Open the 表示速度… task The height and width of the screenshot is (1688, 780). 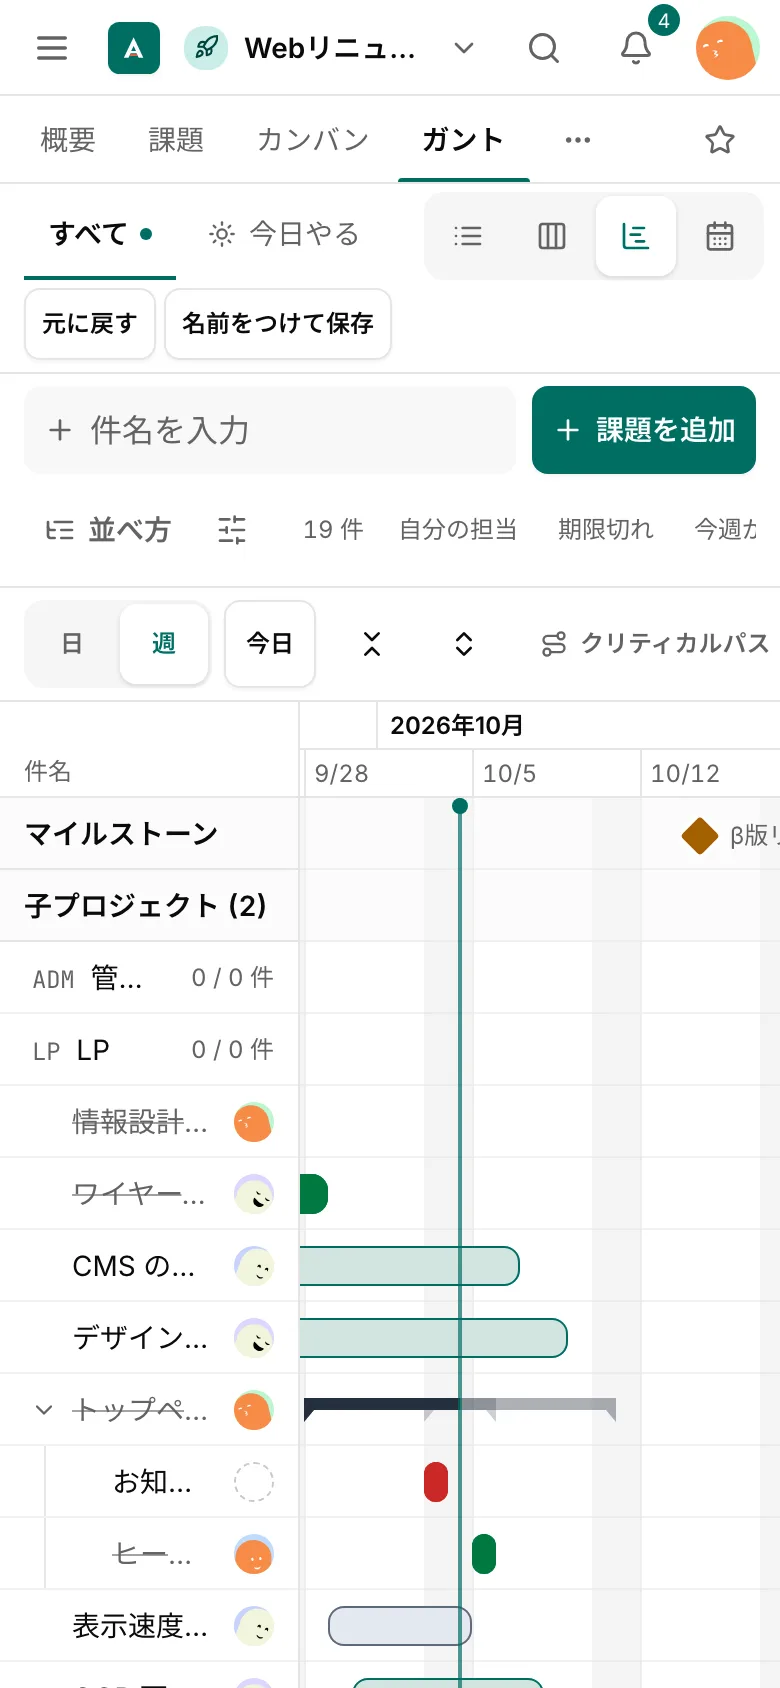pyautogui.click(x=140, y=1626)
